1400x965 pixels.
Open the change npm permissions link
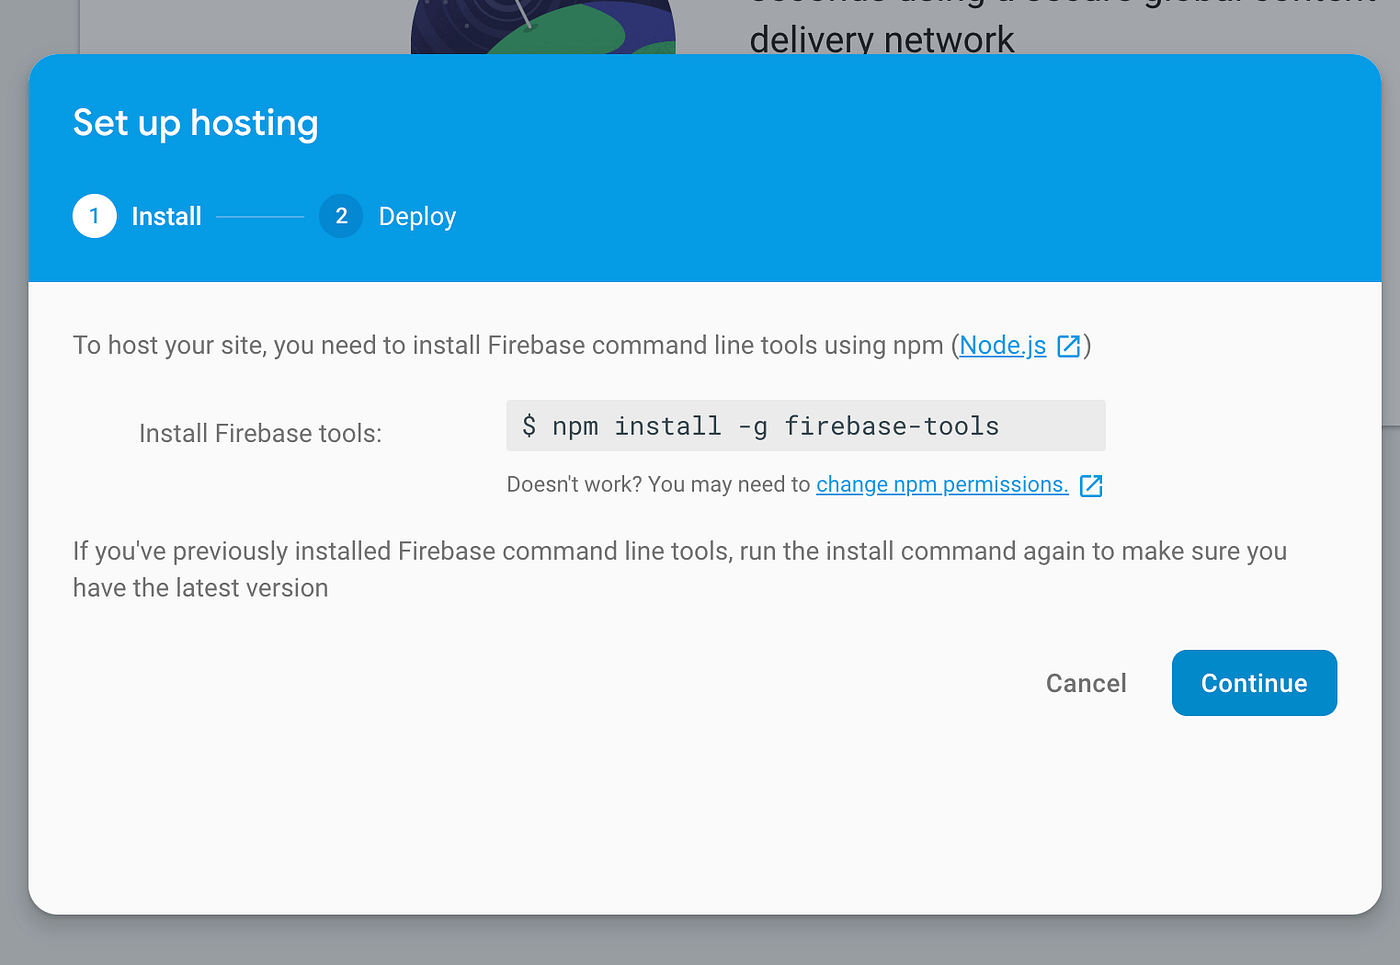[941, 484]
